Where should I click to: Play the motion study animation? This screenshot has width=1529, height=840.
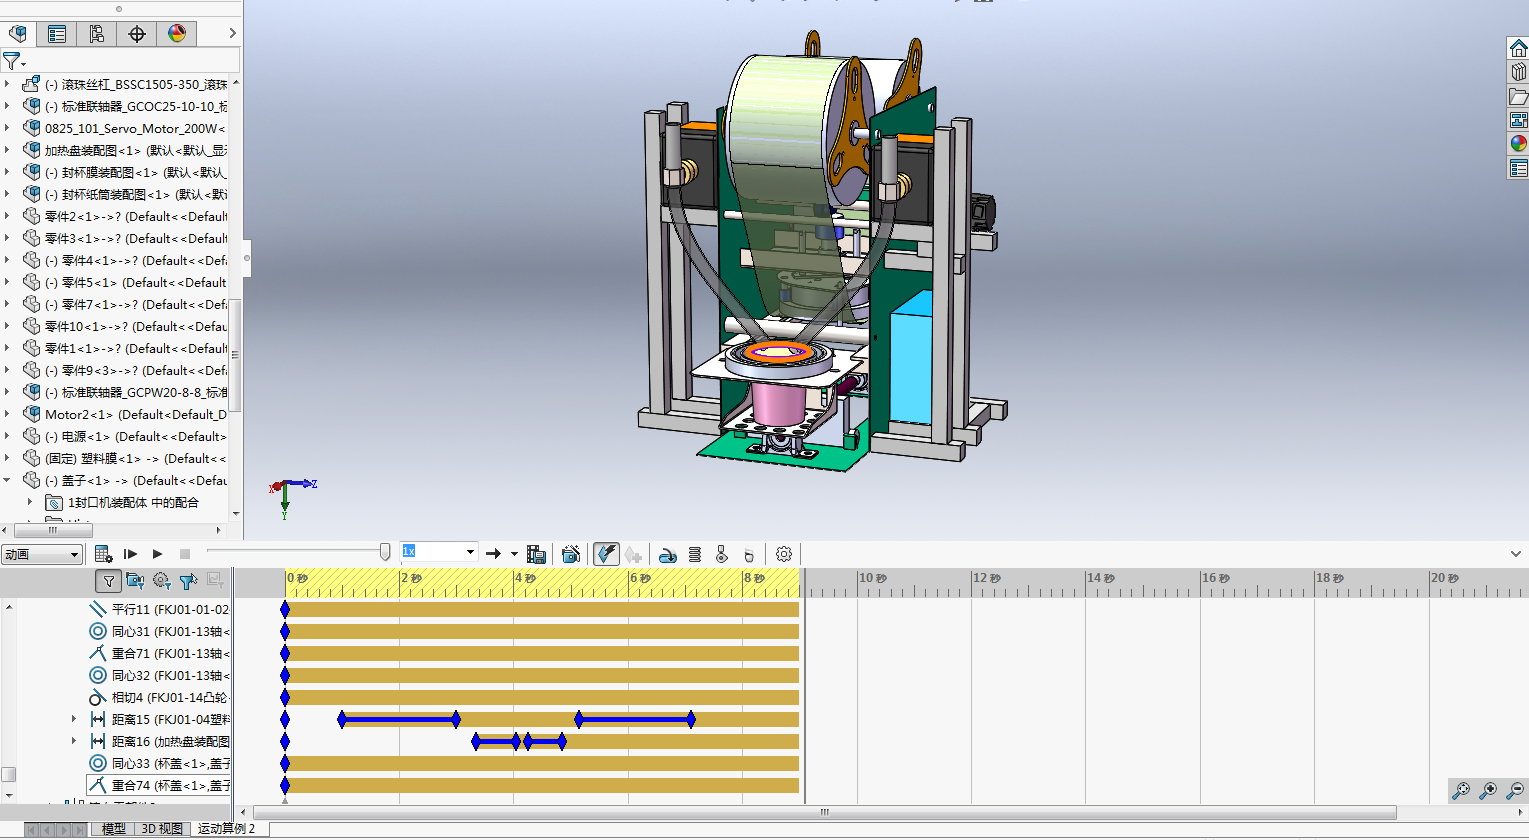tap(157, 553)
